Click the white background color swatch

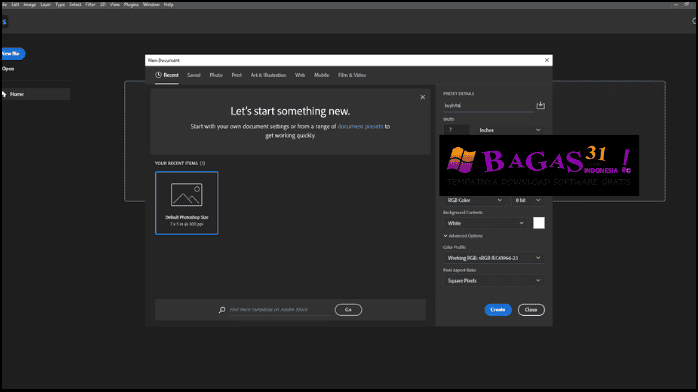click(539, 223)
